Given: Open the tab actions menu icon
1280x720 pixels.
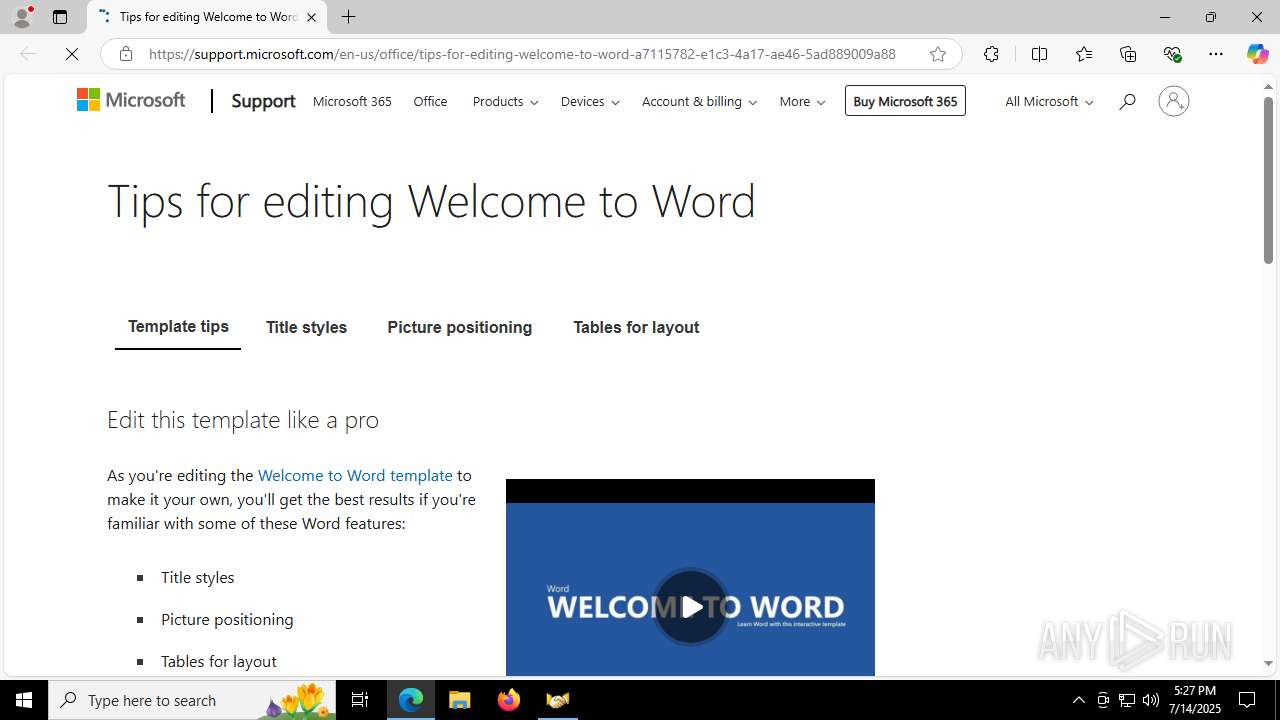Looking at the screenshot, I should point(60,17).
